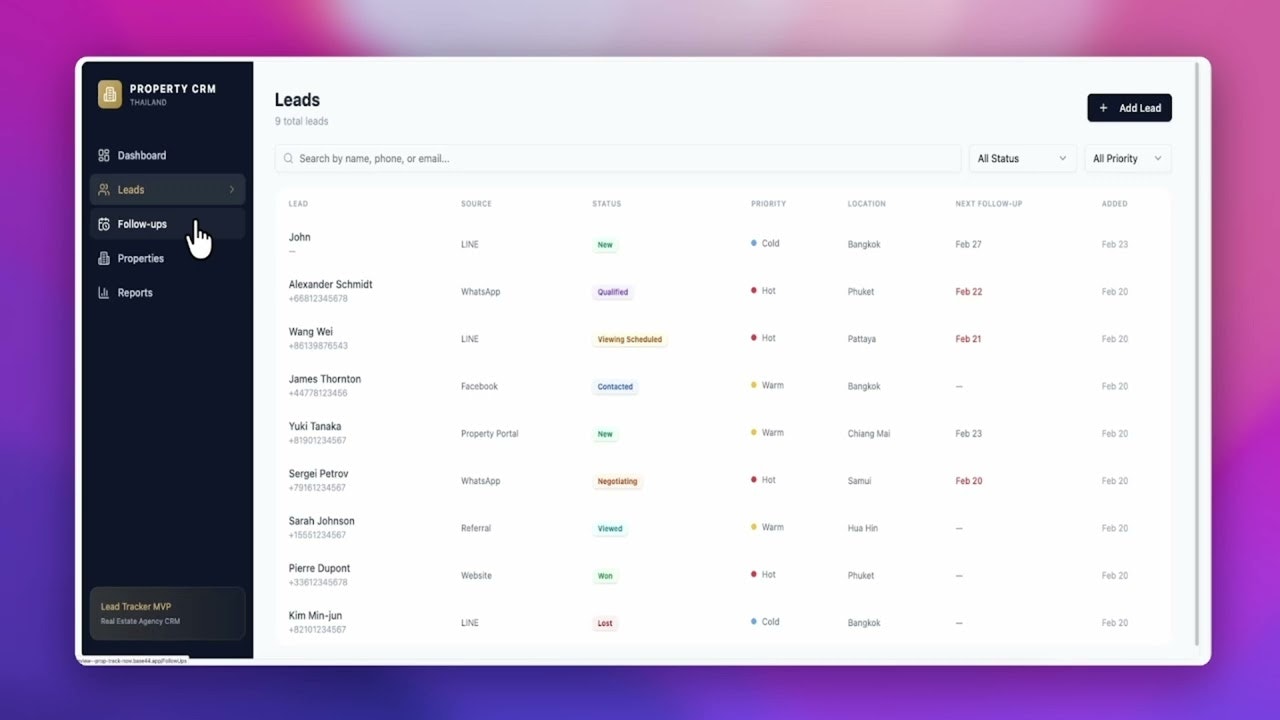
Task: Click the ADDED column header
Action: (x=1114, y=204)
